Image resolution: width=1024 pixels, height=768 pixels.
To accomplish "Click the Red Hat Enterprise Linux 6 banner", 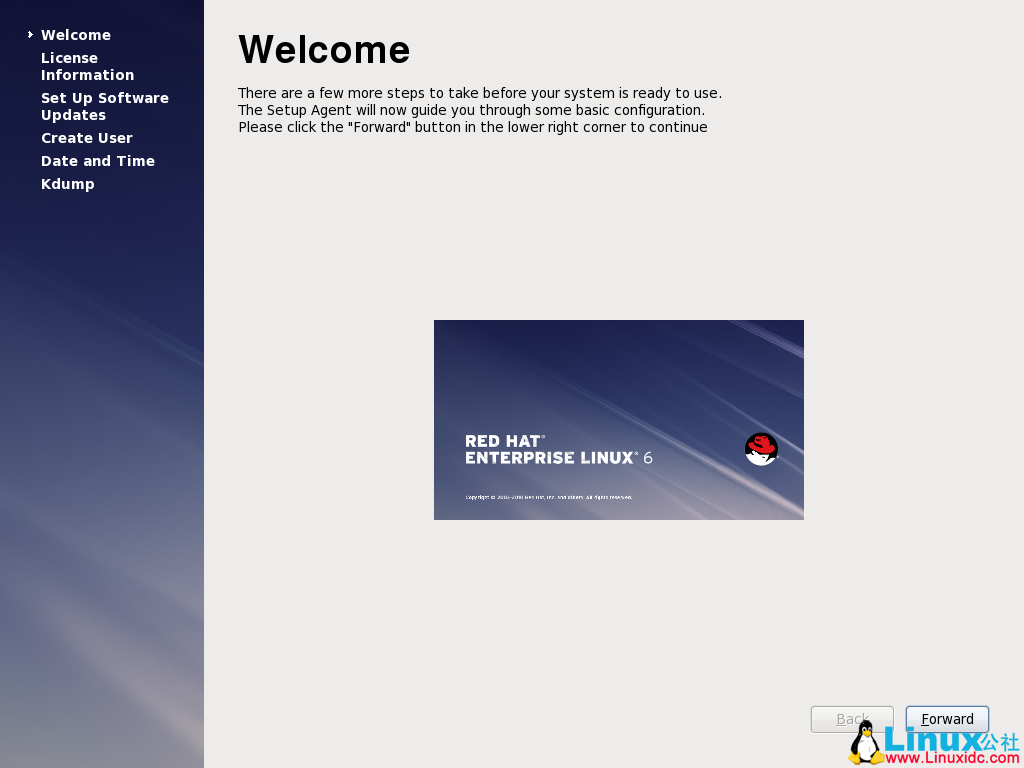I will tap(618, 420).
